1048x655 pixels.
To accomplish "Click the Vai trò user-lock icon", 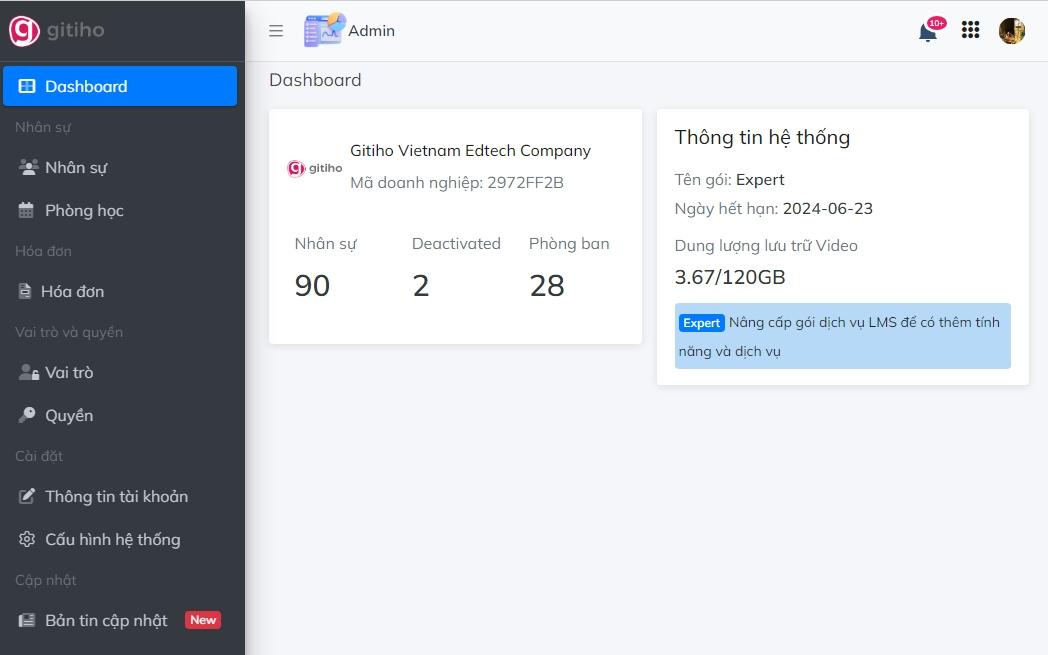I will [x=28, y=372].
